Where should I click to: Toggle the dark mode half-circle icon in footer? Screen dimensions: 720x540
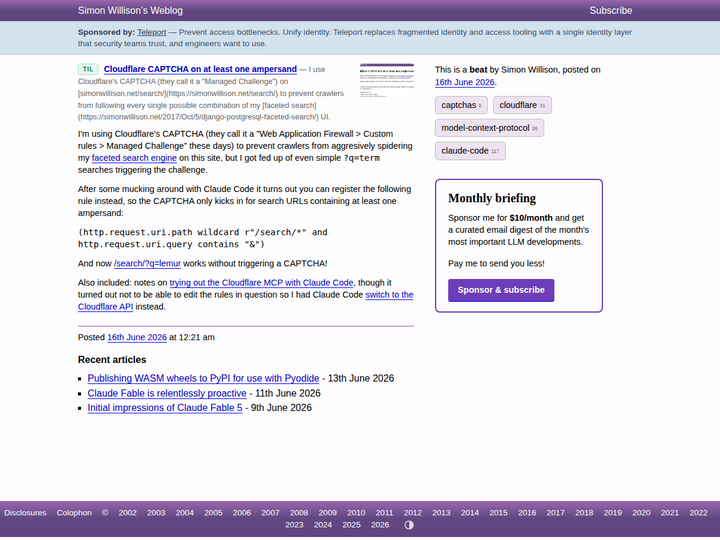[x=409, y=525]
